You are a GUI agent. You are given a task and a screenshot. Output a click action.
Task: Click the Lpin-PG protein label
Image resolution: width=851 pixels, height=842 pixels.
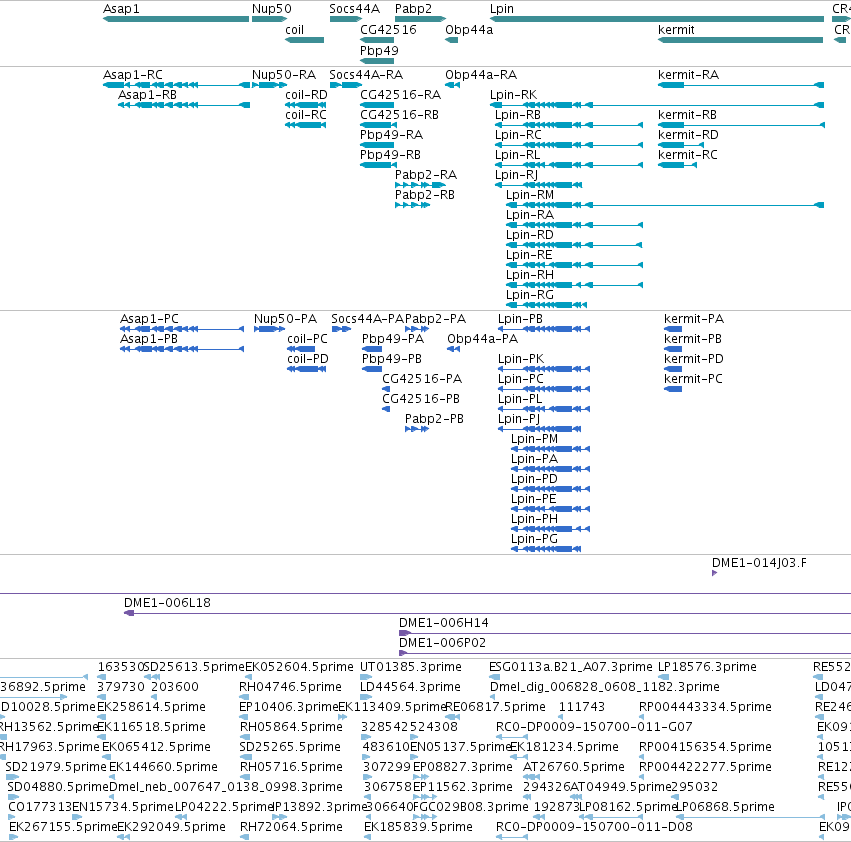534,539
